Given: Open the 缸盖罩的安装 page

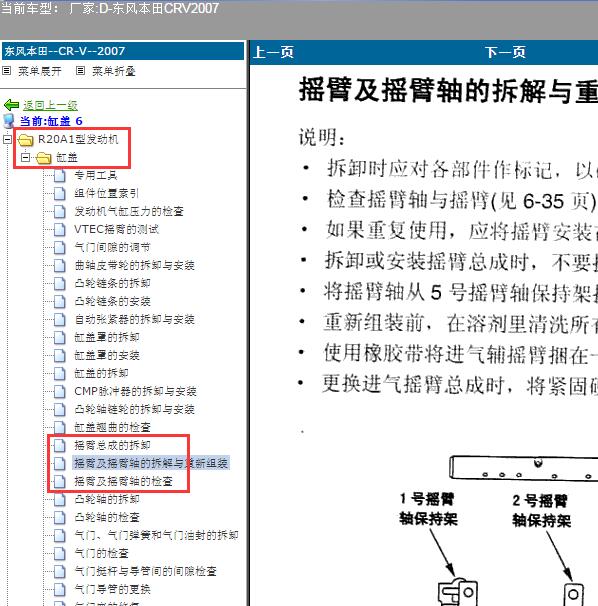Looking at the screenshot, I should pyautogui.click(x=107, y=355).
